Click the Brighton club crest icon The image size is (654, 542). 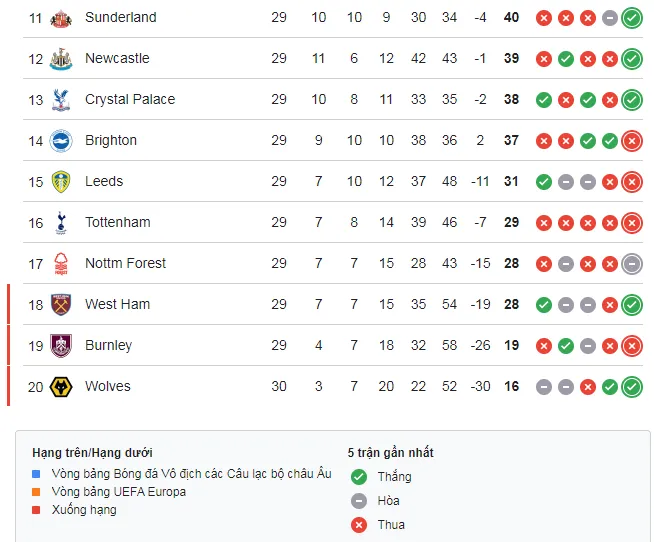coord(62,141)
